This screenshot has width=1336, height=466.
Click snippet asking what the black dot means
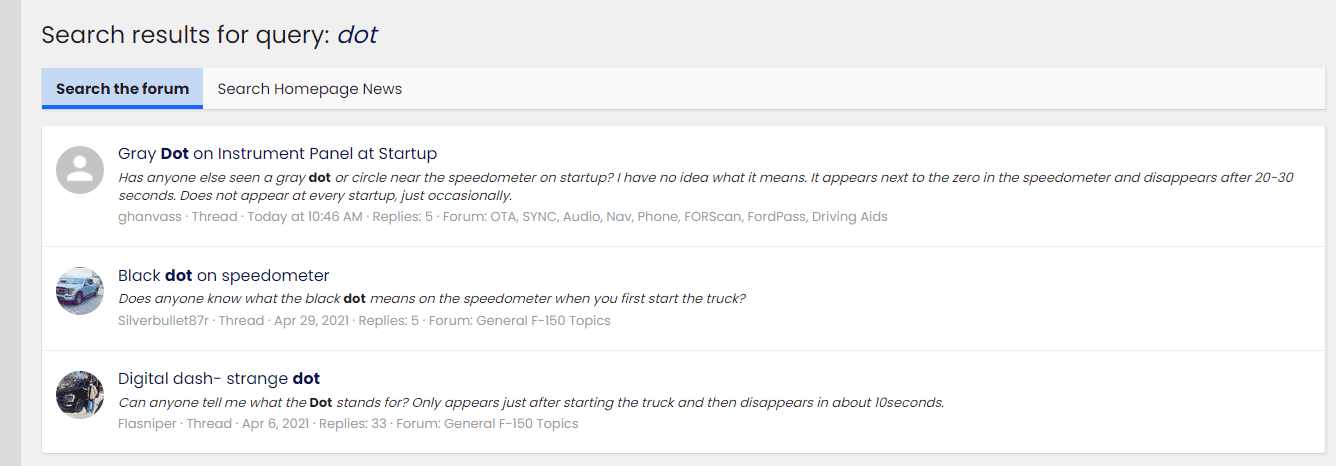(432, 299)
